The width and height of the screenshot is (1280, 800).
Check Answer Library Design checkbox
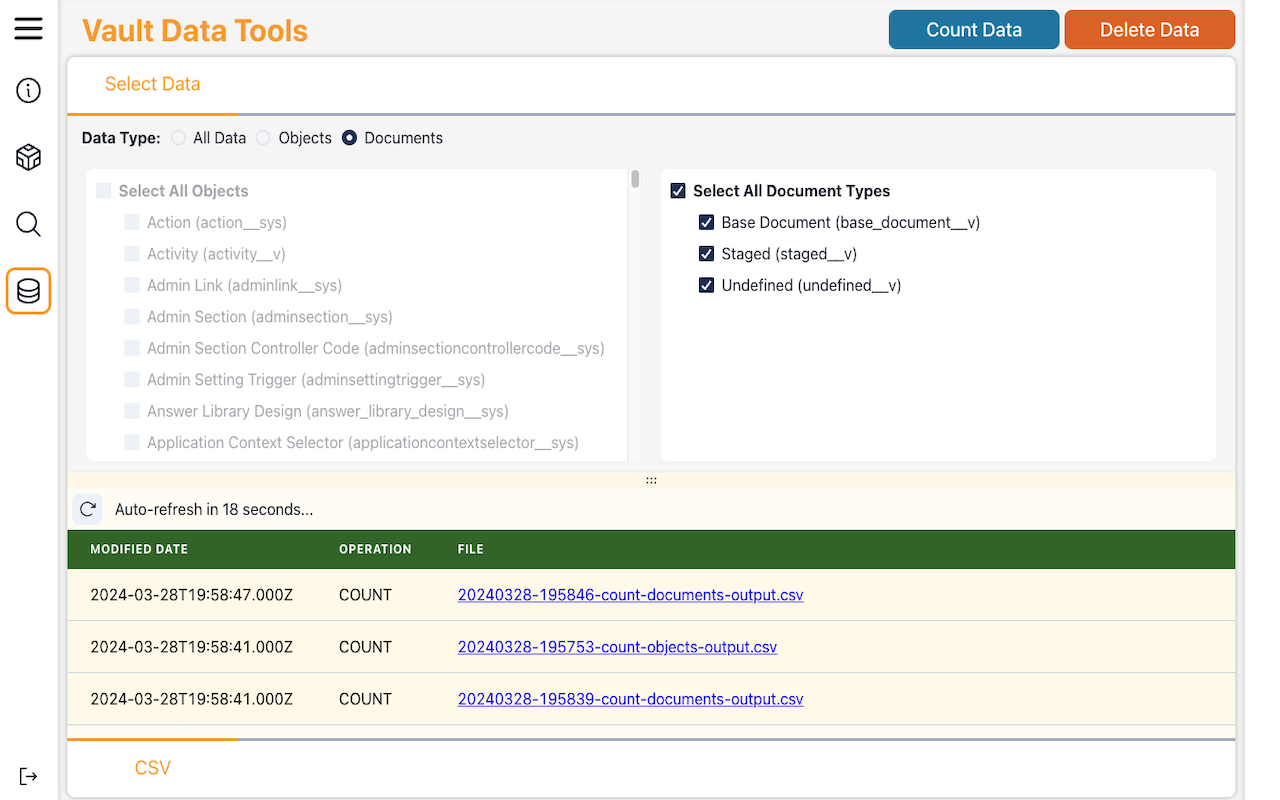click(132, 411)
